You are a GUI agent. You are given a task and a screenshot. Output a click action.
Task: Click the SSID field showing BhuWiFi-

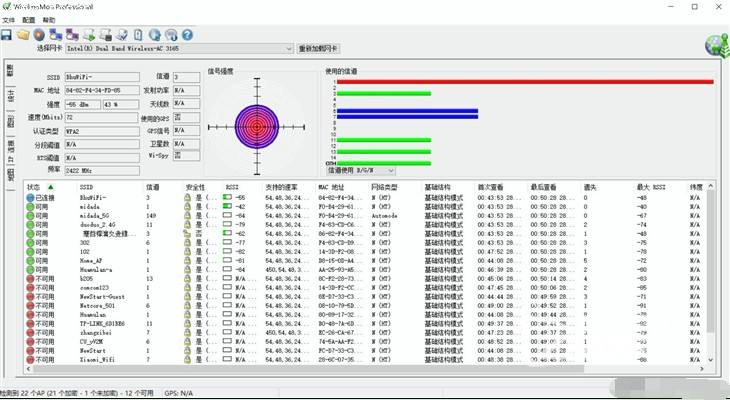coord(102,77)
